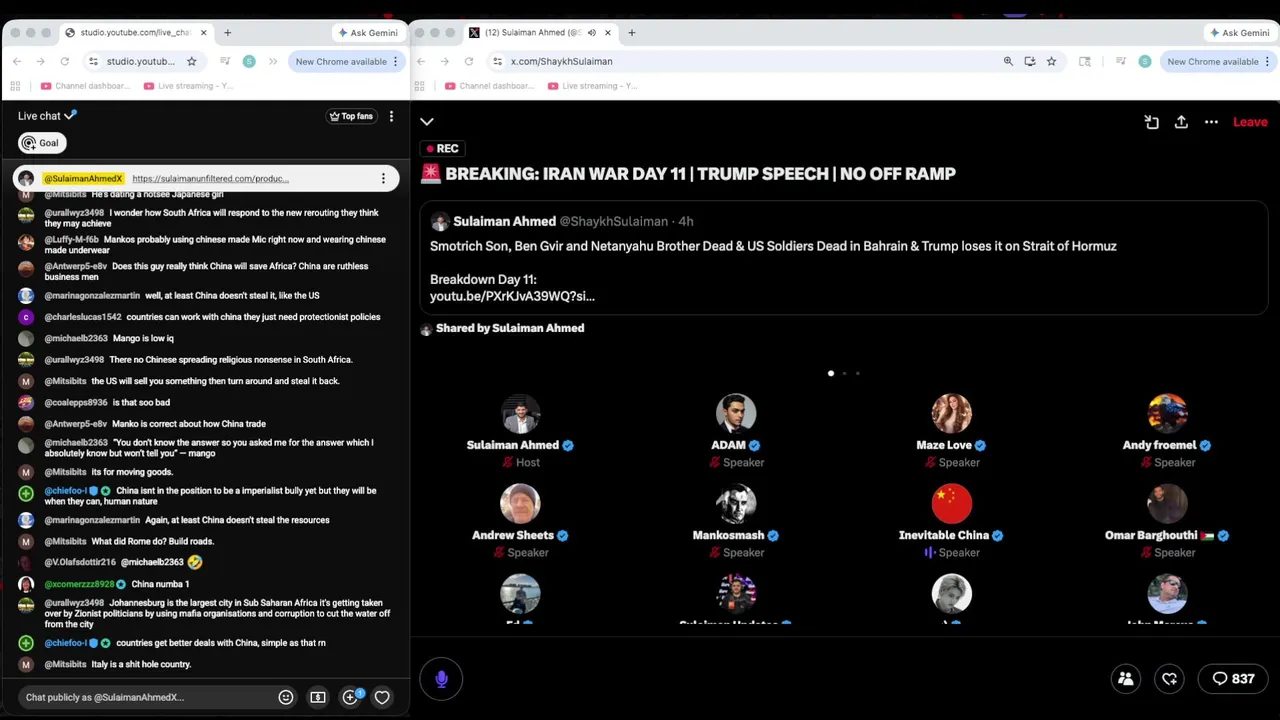This screenshot has width=1280, height=720.
Task: Click the heart reaction icon in the Space
Action: click(x=1170, y=679)
